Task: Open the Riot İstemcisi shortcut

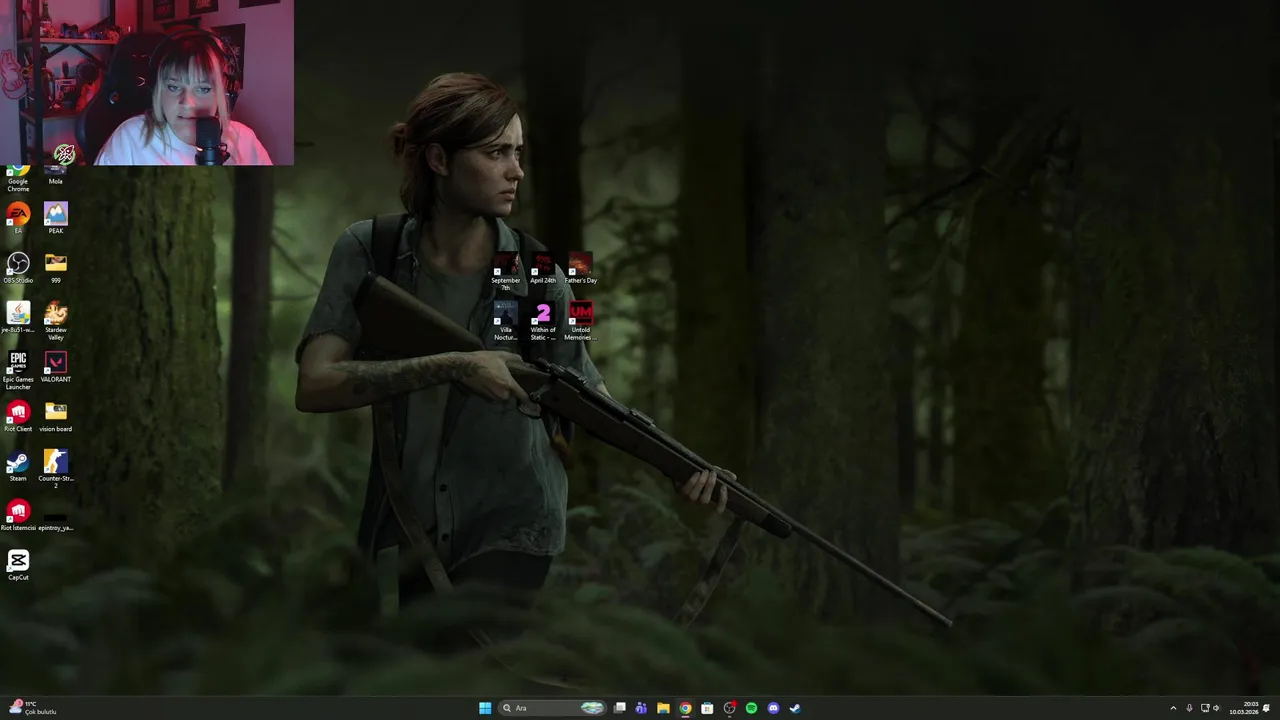Action: coord(18,515)
